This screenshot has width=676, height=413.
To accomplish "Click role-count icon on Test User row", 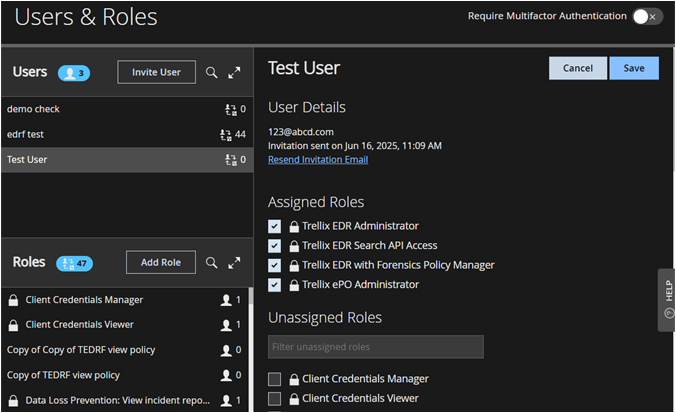I will pyautogui.click(x=231, y=160).
